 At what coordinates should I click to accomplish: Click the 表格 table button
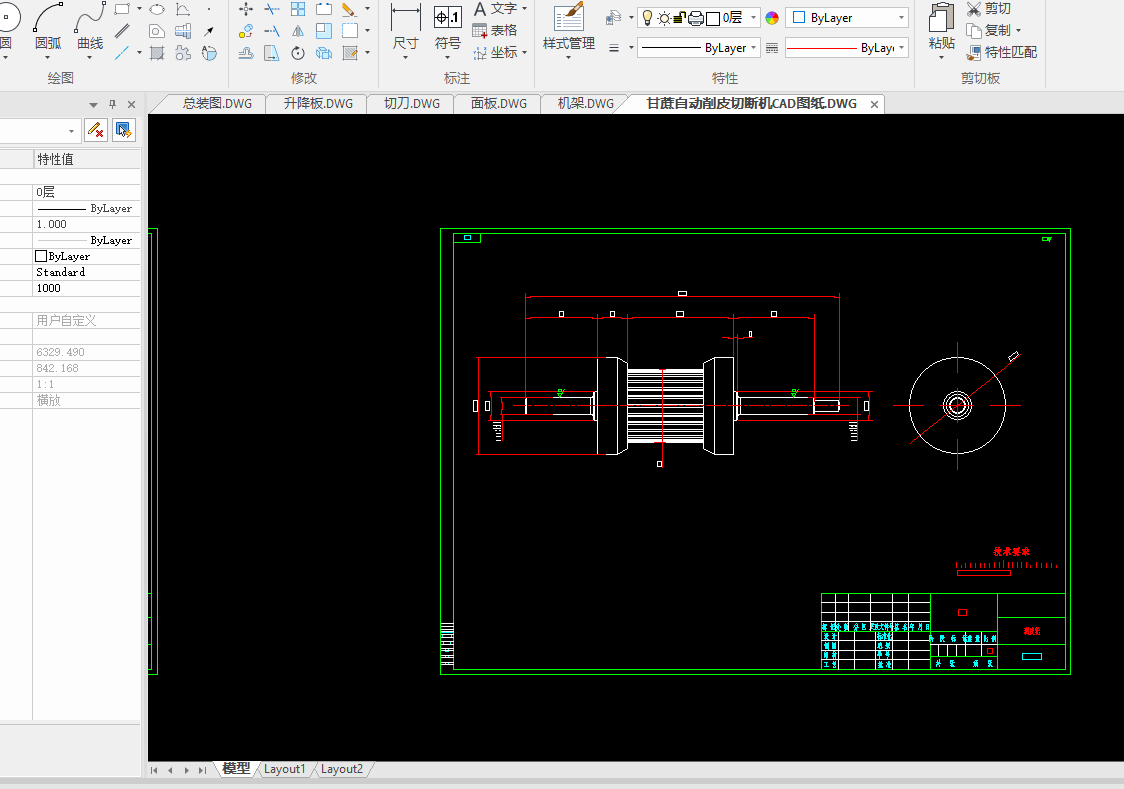point(495,30)
